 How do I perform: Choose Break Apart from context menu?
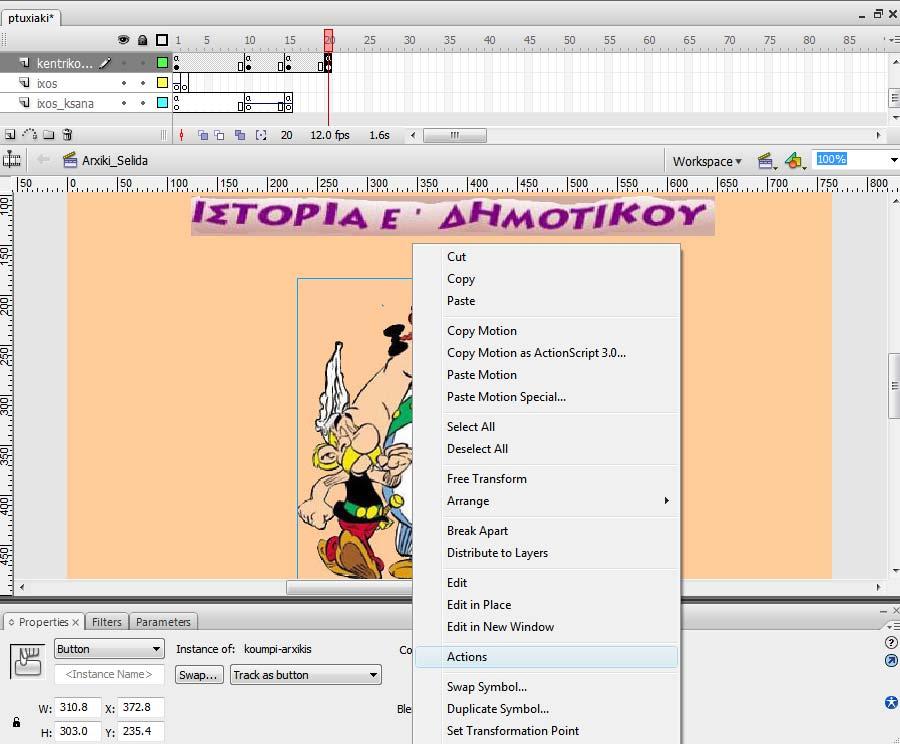pyautogui.click(x=545, y=530)
